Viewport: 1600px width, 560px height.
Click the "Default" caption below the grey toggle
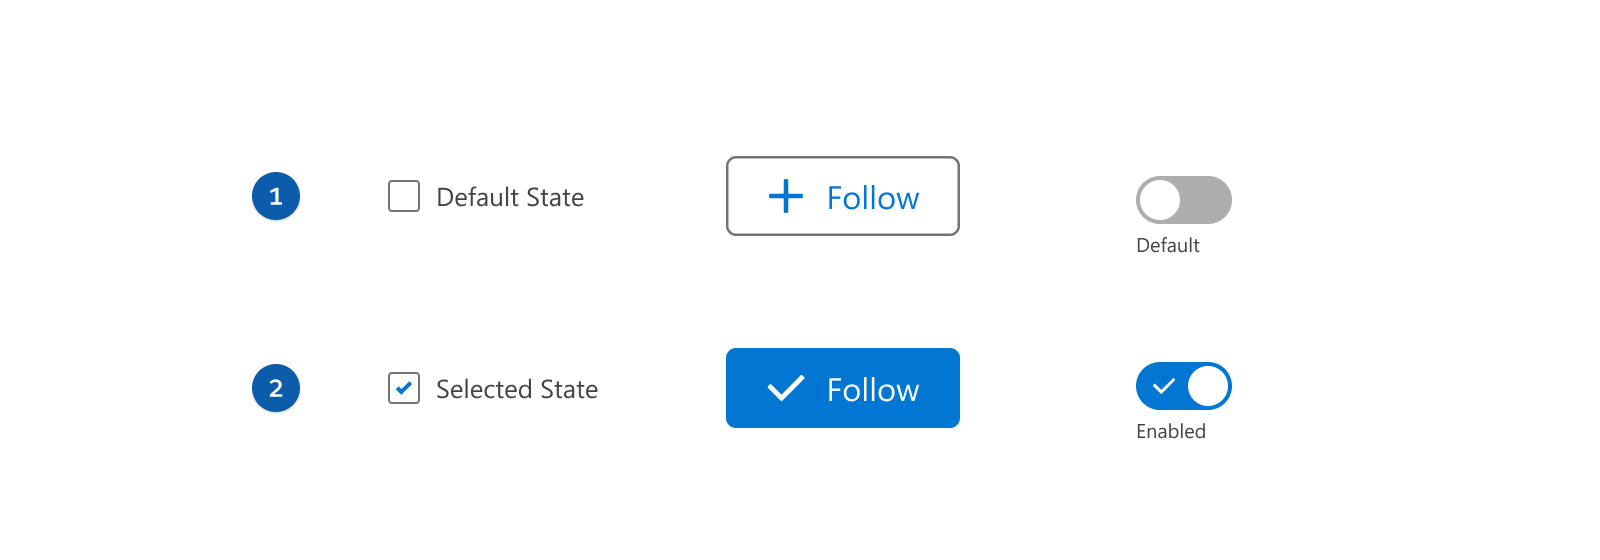point(1168,246)
